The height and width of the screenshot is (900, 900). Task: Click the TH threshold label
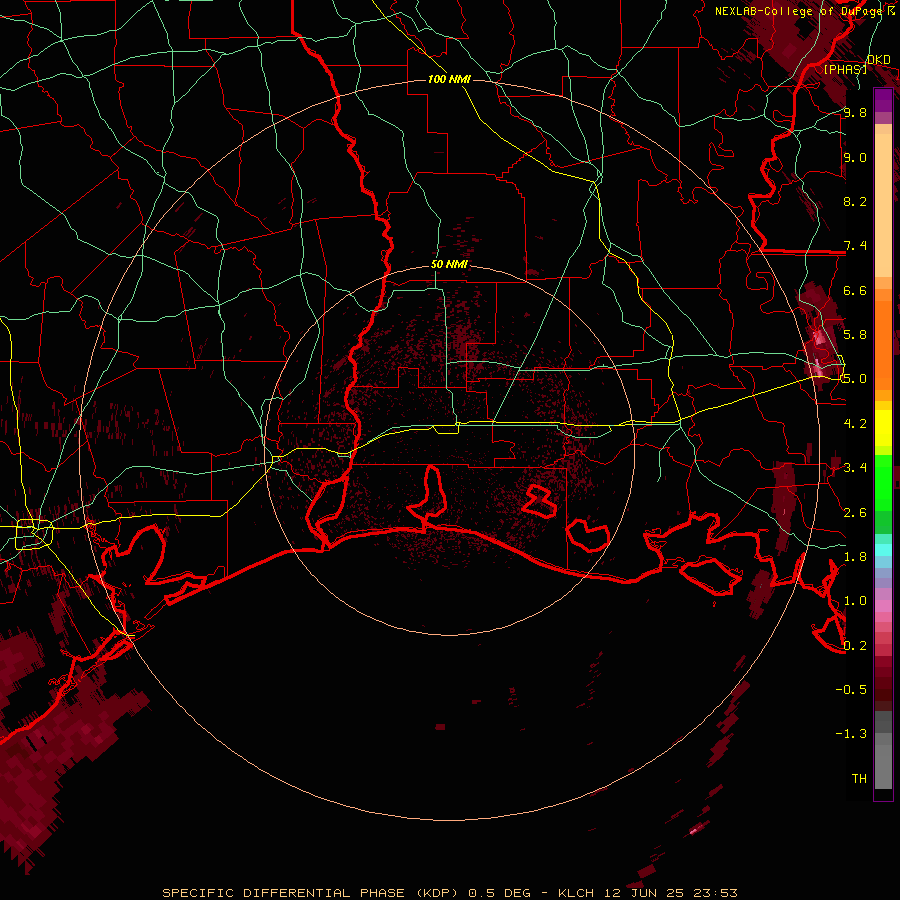[859, 778]
